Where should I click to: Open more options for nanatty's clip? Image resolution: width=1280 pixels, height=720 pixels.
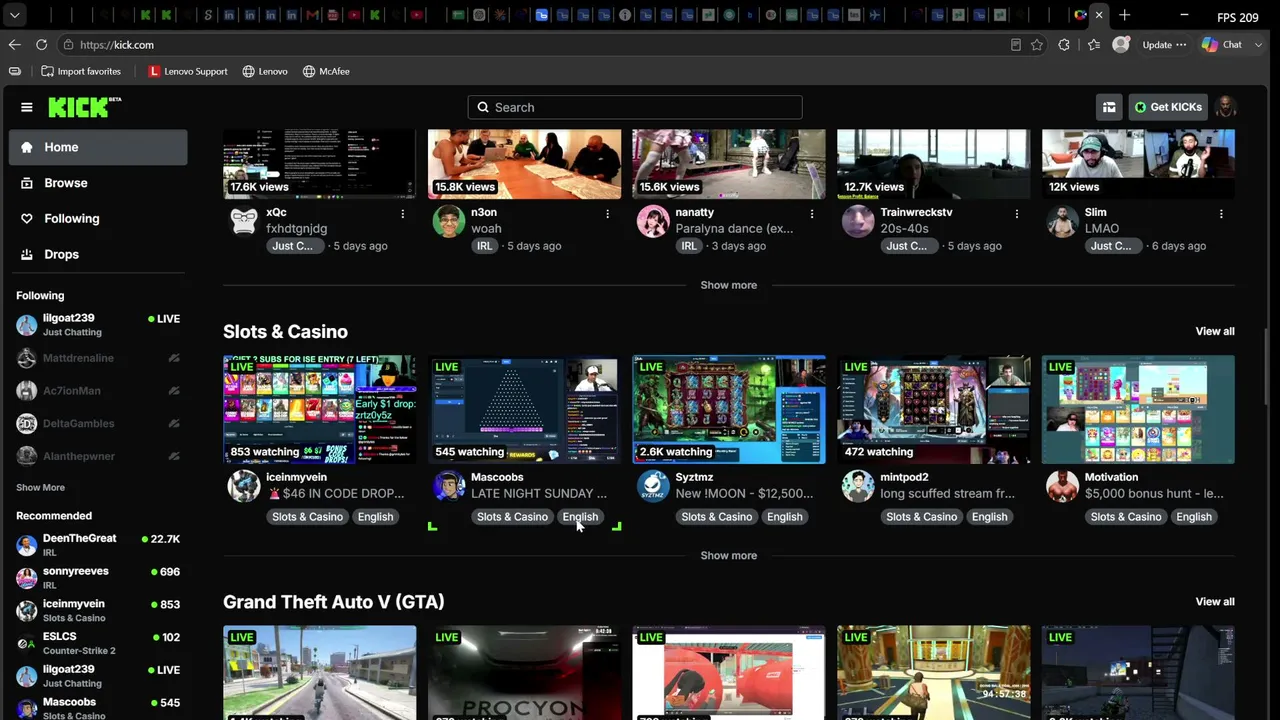(x=812, y=214)
